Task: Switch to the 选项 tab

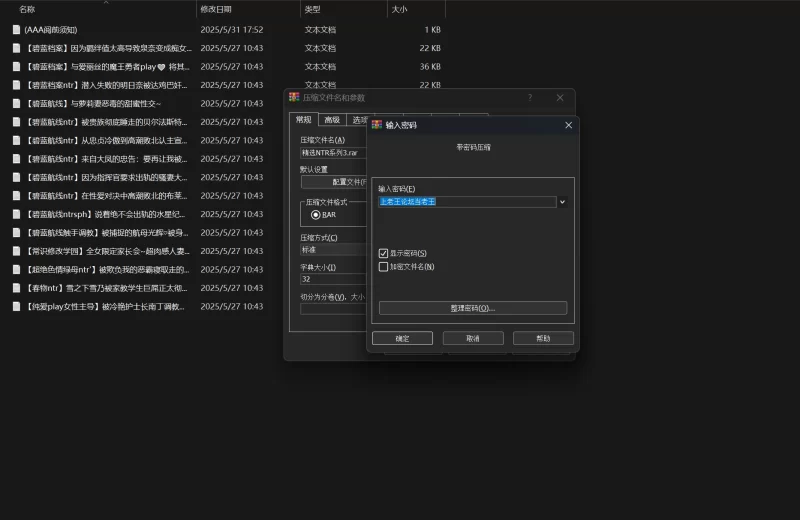Action: coord(359,120)
